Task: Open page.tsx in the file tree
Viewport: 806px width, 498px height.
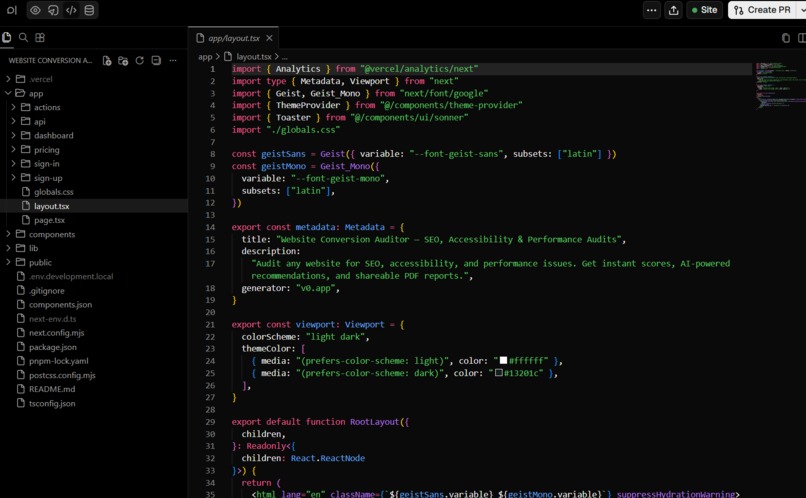Action: 49,220
